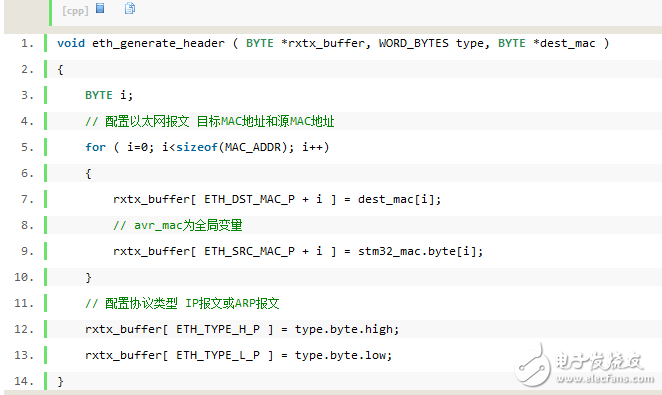Click line number '14.'
The height and width of the screenshot is (395, 662).
[x=24, y=381]
